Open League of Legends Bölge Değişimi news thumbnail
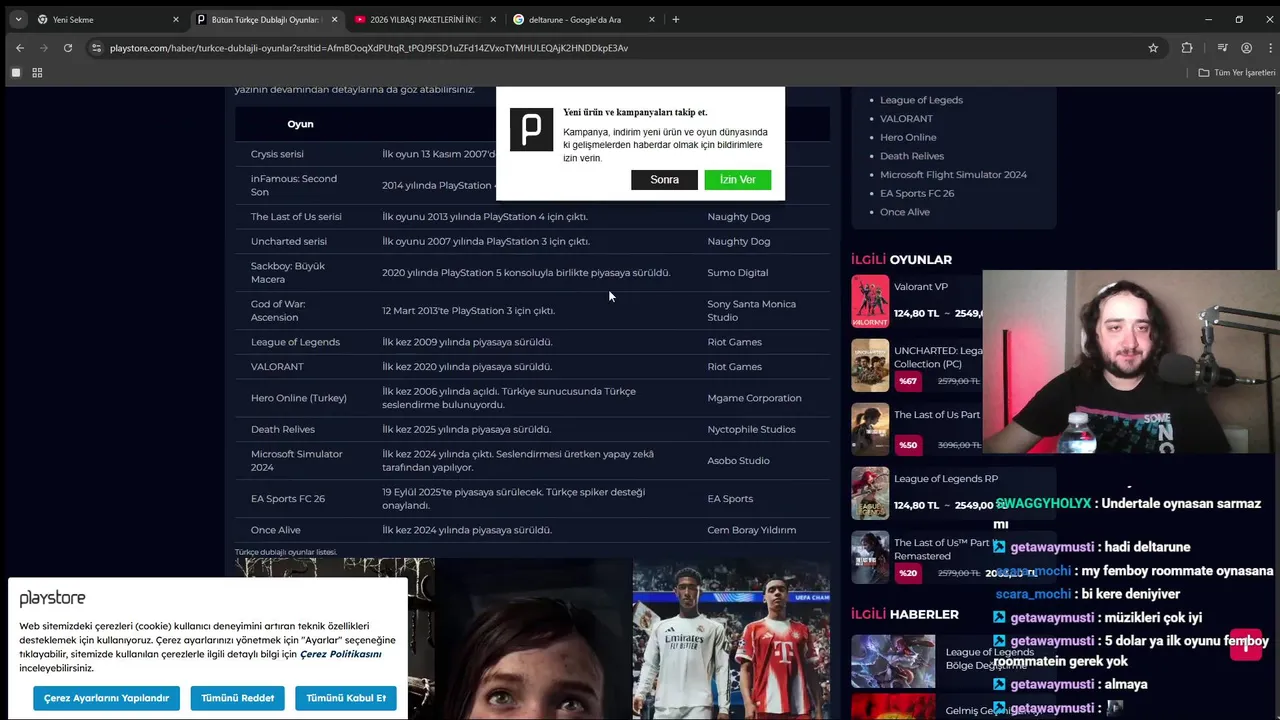The width and height of the screenshot is (1280, 720). click(x=893, y=661)
